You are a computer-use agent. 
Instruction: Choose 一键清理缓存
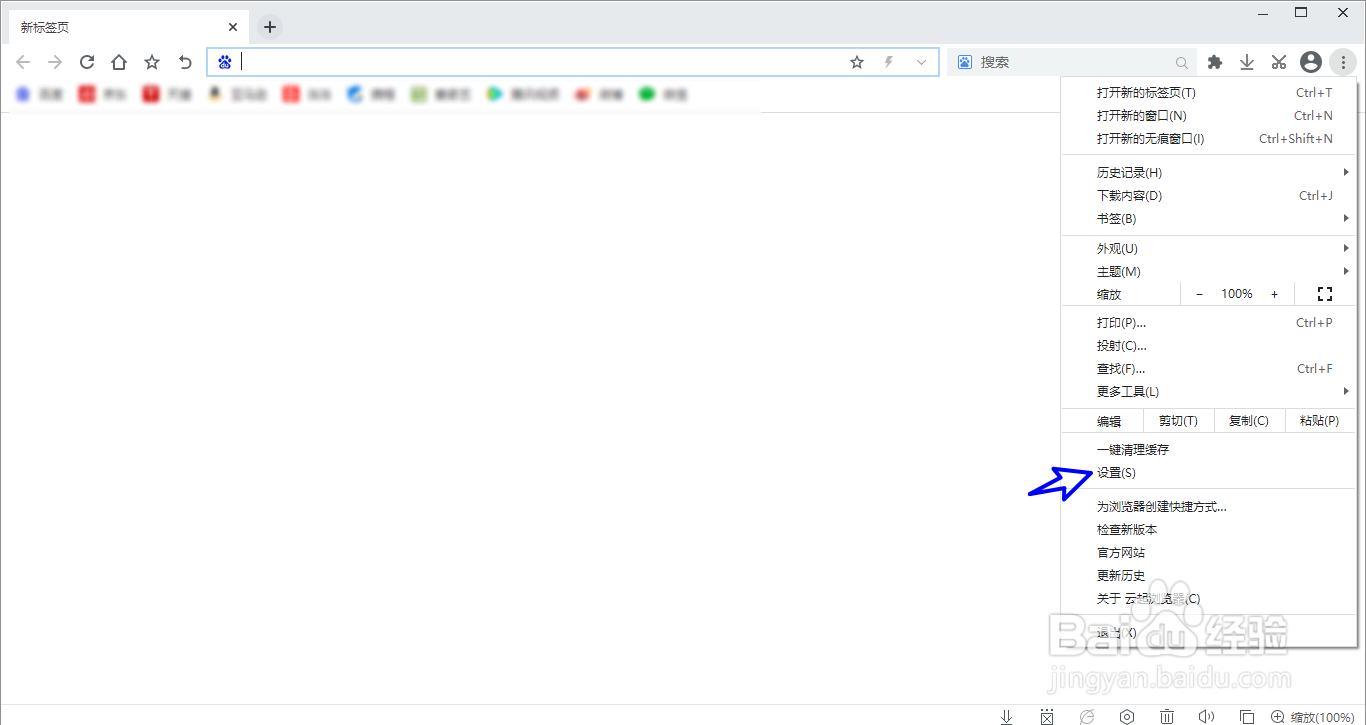[x=1208, y=449]
